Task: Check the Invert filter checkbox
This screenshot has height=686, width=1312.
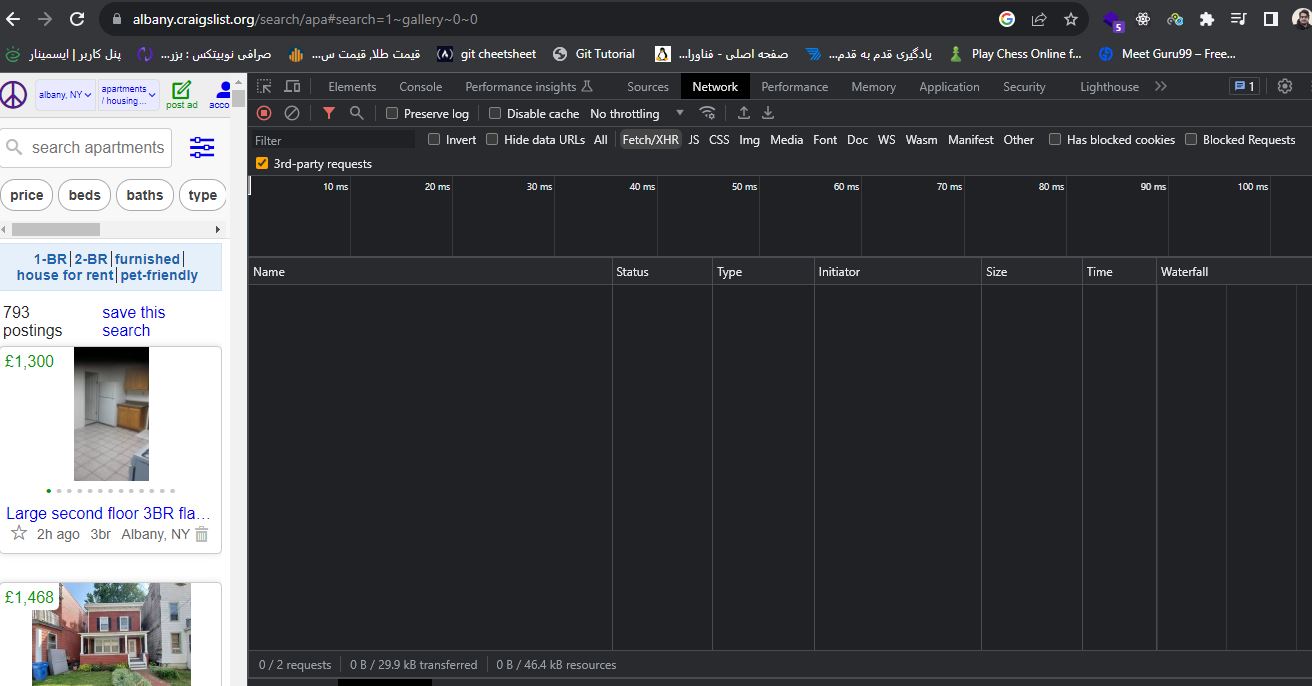Action: point(434,139)
